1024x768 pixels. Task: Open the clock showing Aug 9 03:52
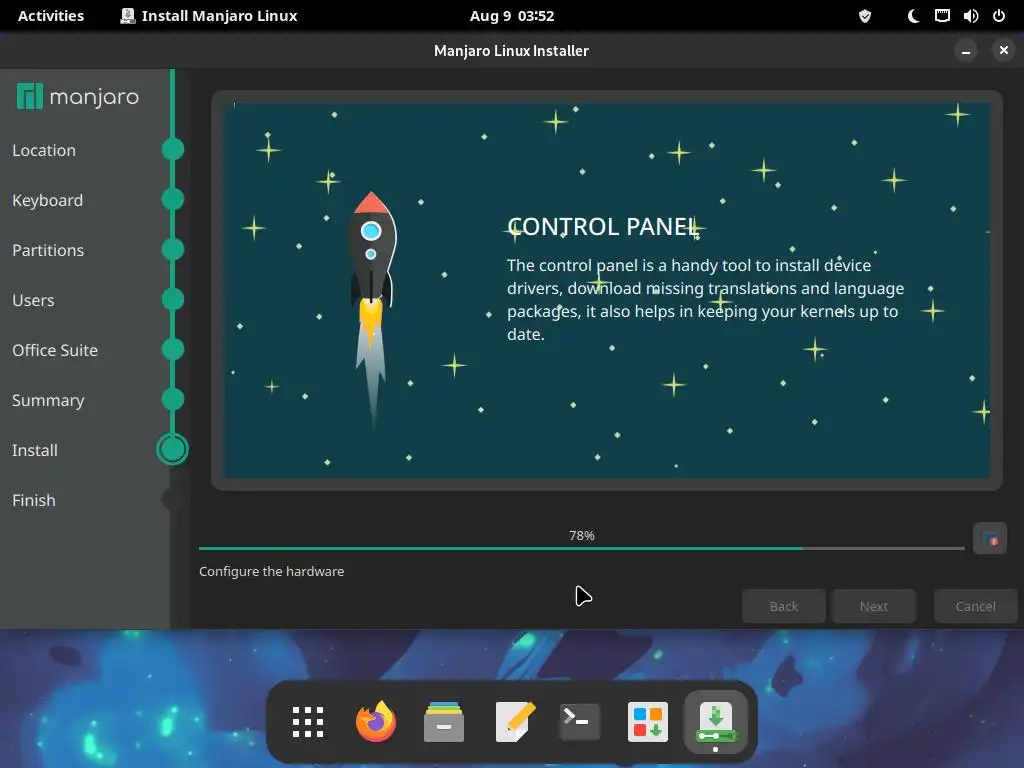tap(512, 16)
